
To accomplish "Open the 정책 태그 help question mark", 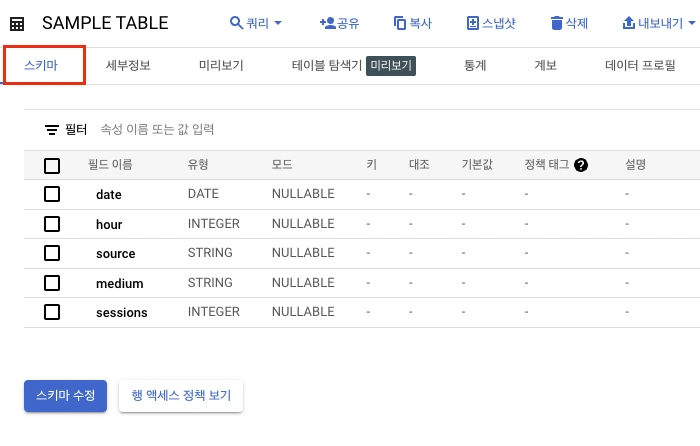I will coord(581,165).
